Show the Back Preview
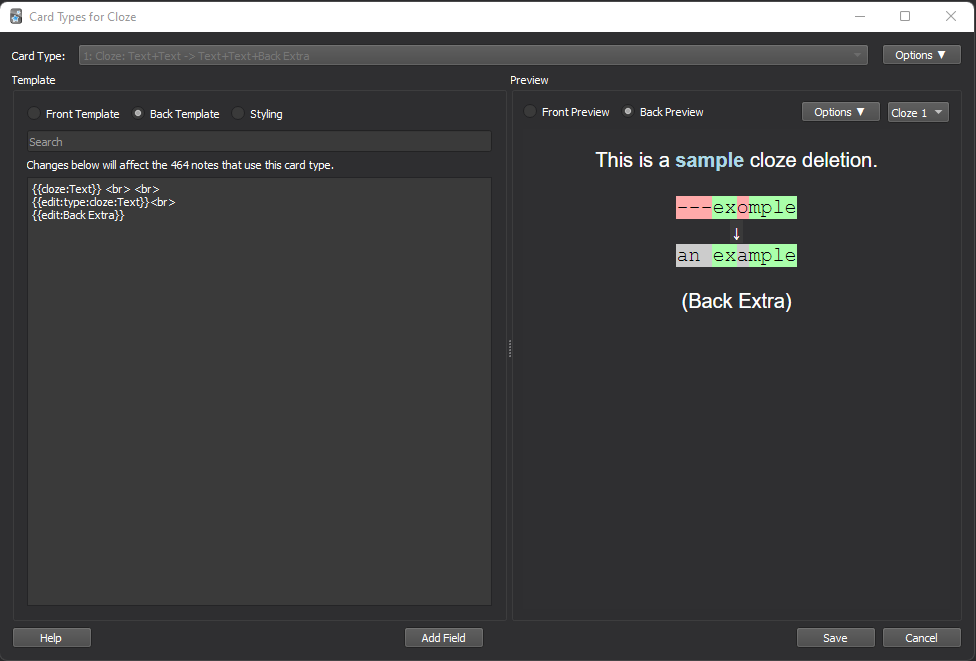976x661 pixels. pyautogui.click(x=628, y=112)
